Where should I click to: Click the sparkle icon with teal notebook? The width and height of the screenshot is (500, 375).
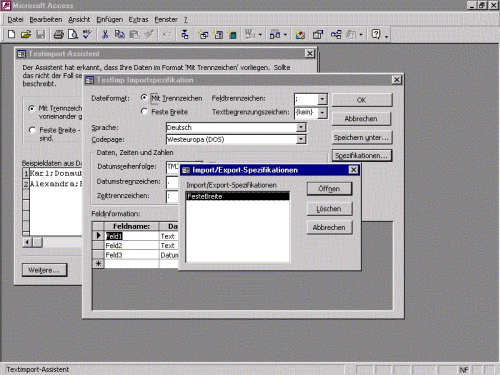[232, 34]
